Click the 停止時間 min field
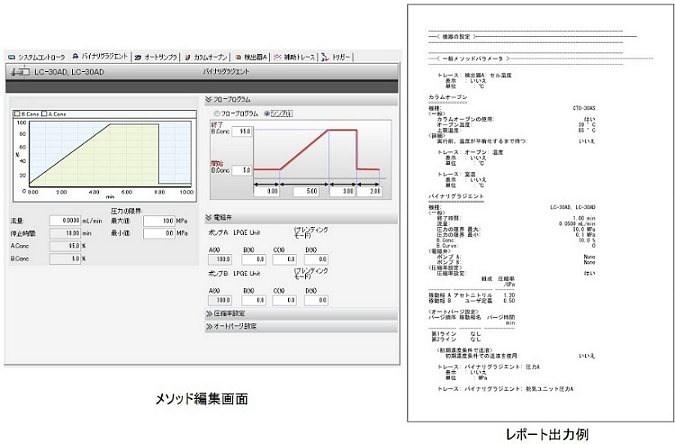Image resolution: width=675 pixels, height=444 pixels. (x=65, y=233)
